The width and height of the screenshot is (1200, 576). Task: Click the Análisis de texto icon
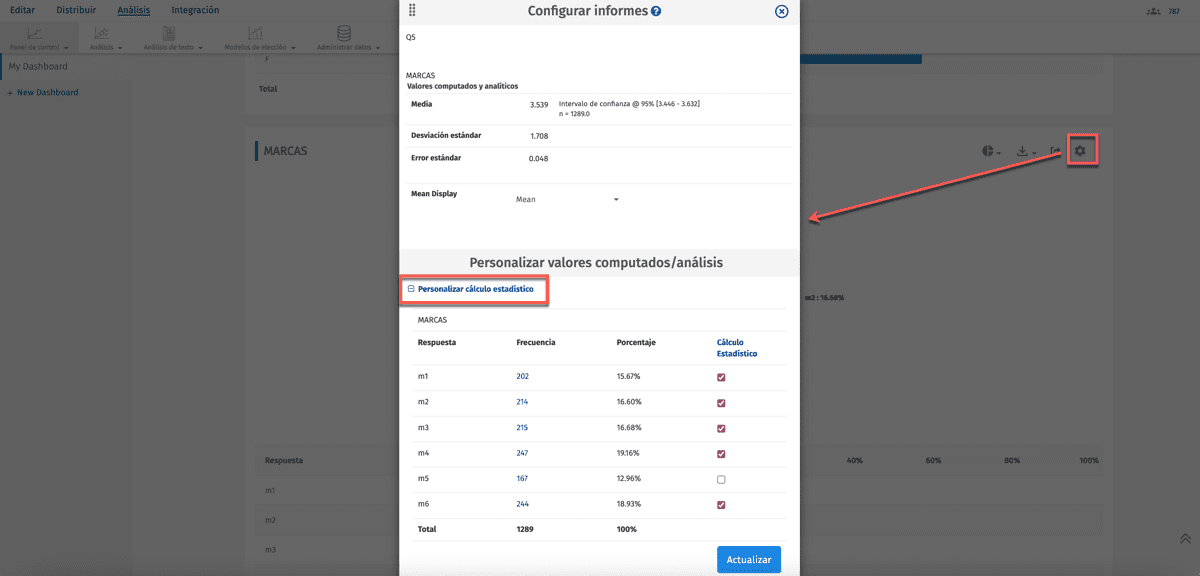(x=169, y=33)
